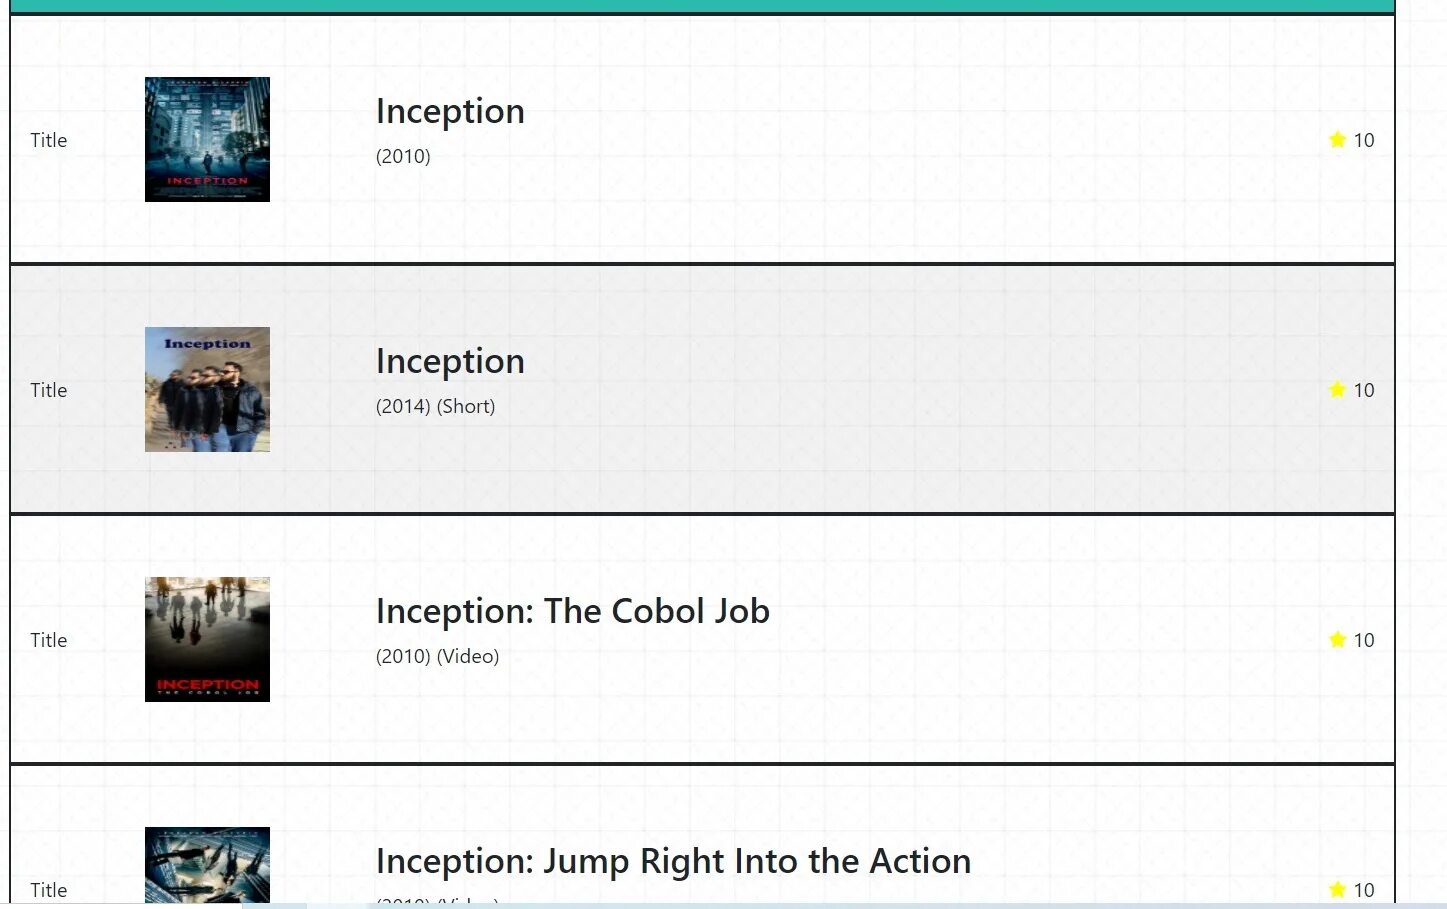Click the "(2010) (Video)" text
The image size is (1447, 909).
[x=437, y=656]
